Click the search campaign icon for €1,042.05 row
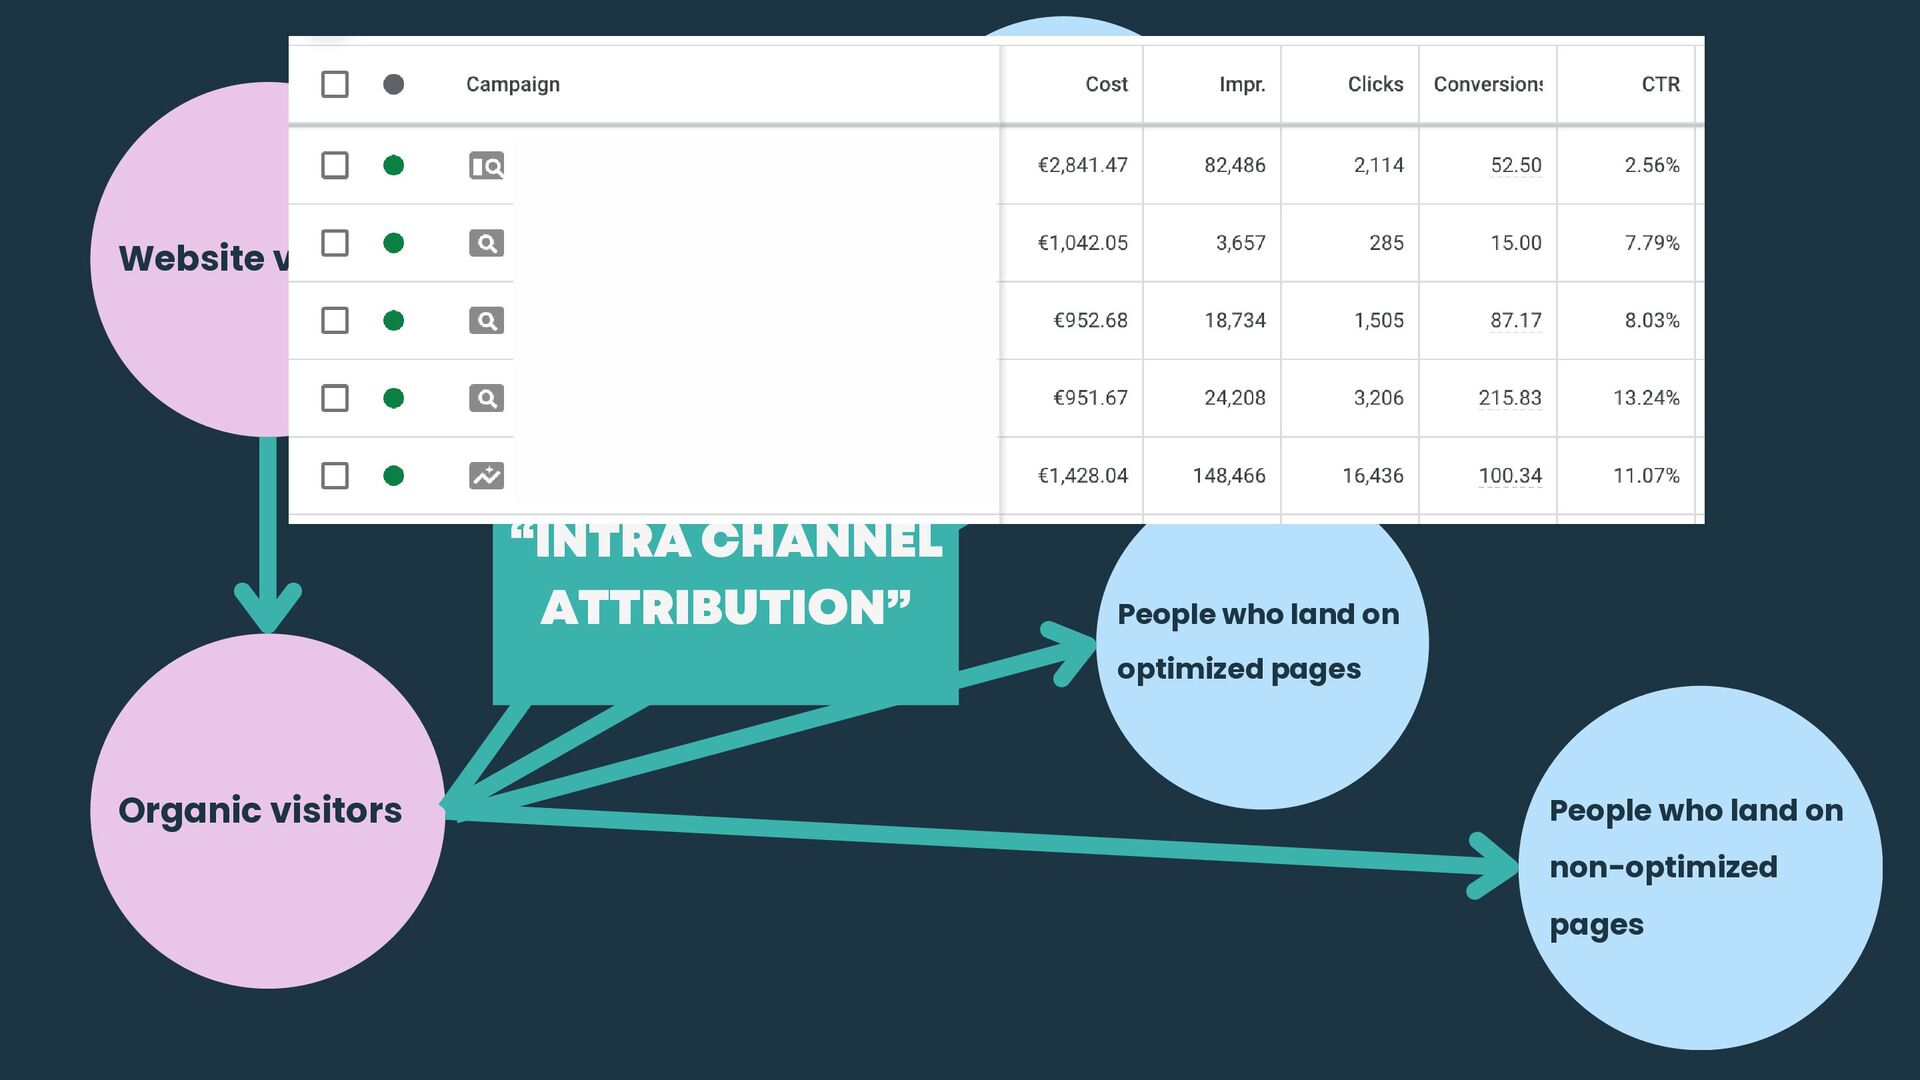This screenshot has height=1080, width=1920. [486, 243]
